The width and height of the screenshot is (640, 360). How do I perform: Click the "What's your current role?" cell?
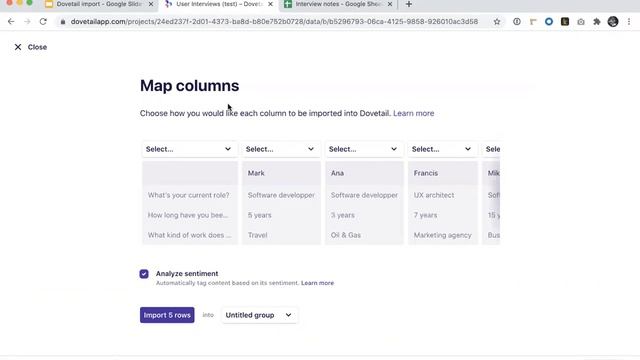point(189,195)
